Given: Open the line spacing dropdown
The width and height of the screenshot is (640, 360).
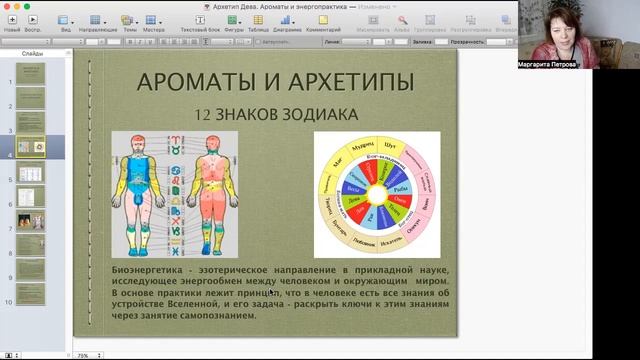Looking at the screenshot, I should [222, 42].
